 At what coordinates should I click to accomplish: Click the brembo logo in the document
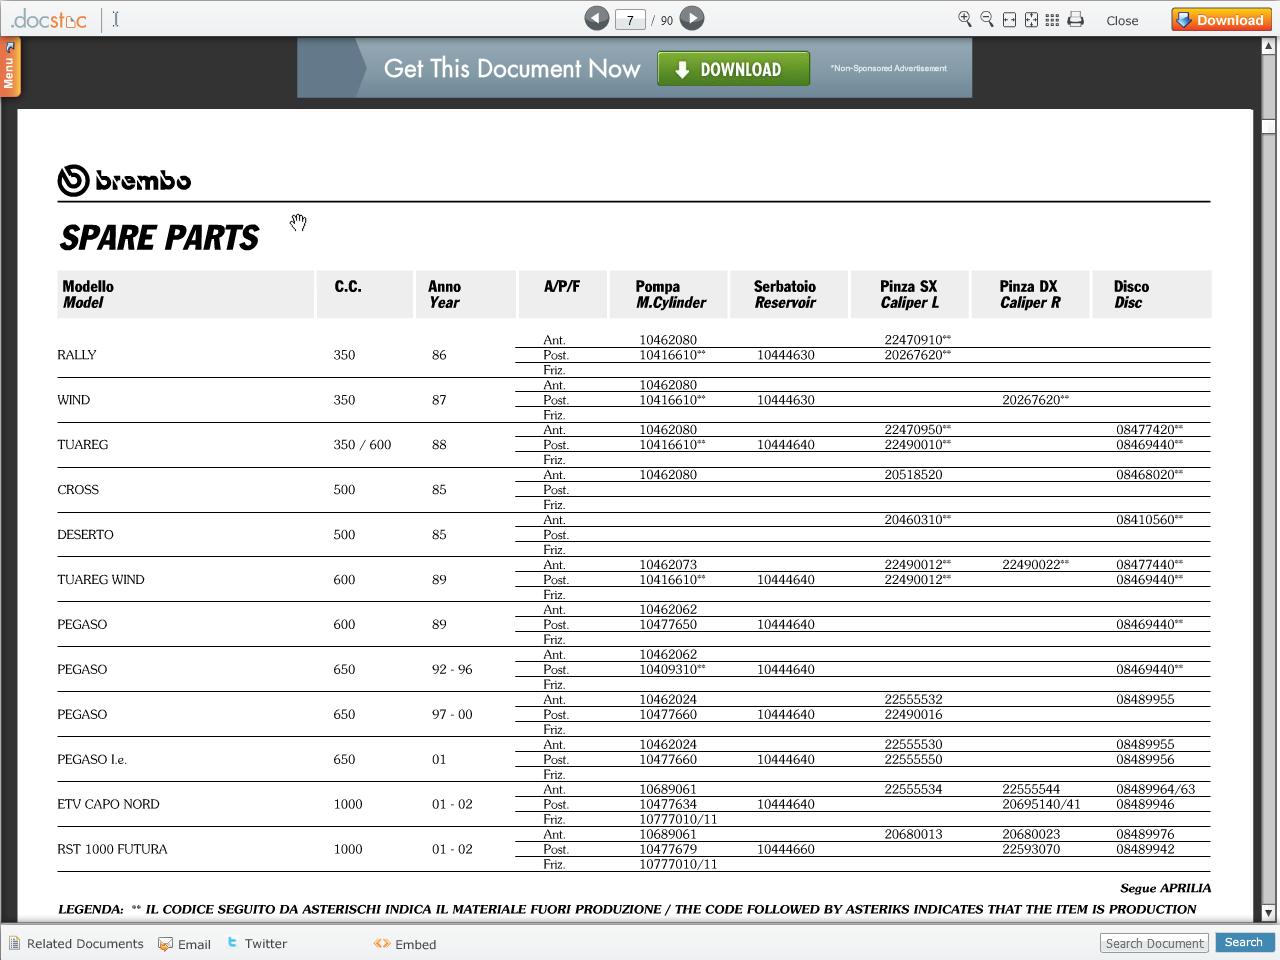click(x=124, y=180)
